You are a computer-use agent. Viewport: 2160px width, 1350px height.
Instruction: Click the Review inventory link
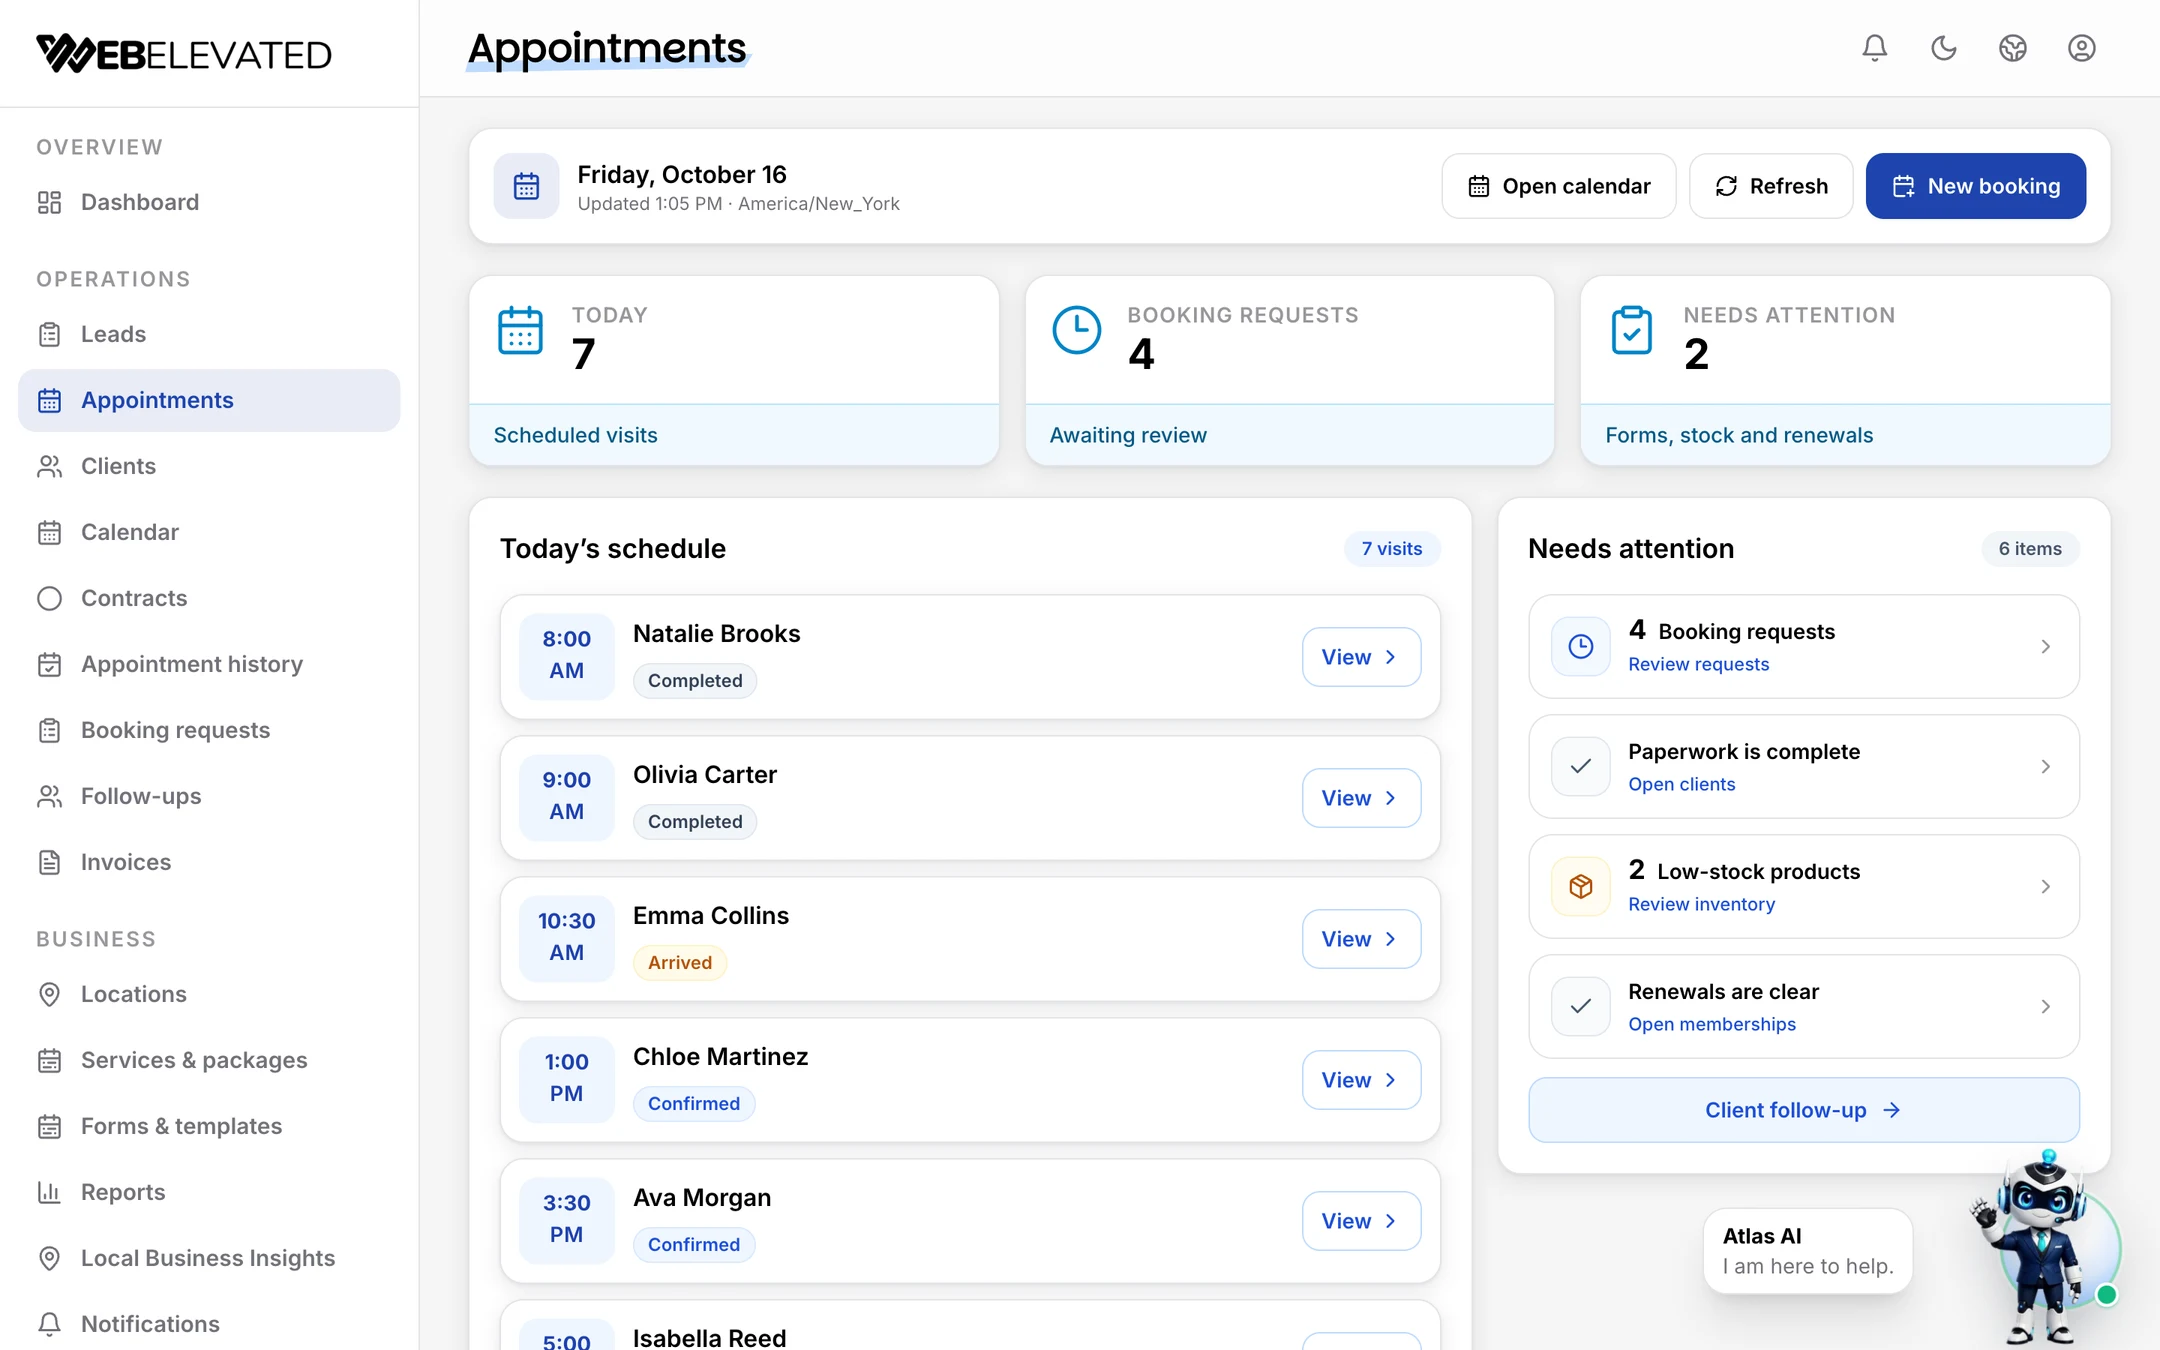[1701, 904]
